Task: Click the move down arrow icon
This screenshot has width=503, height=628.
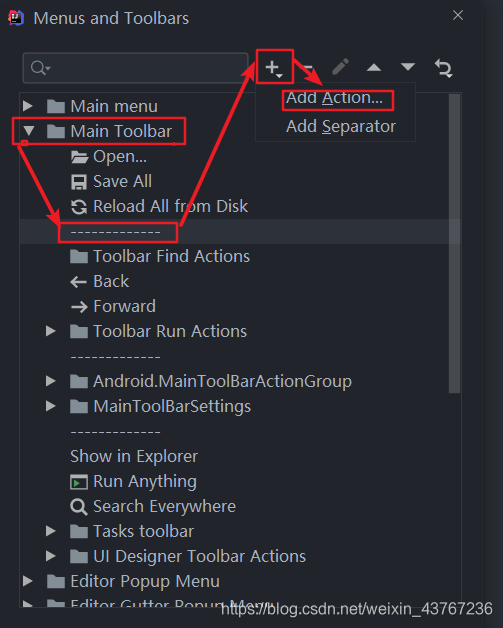Action: (x=408, y=66)
